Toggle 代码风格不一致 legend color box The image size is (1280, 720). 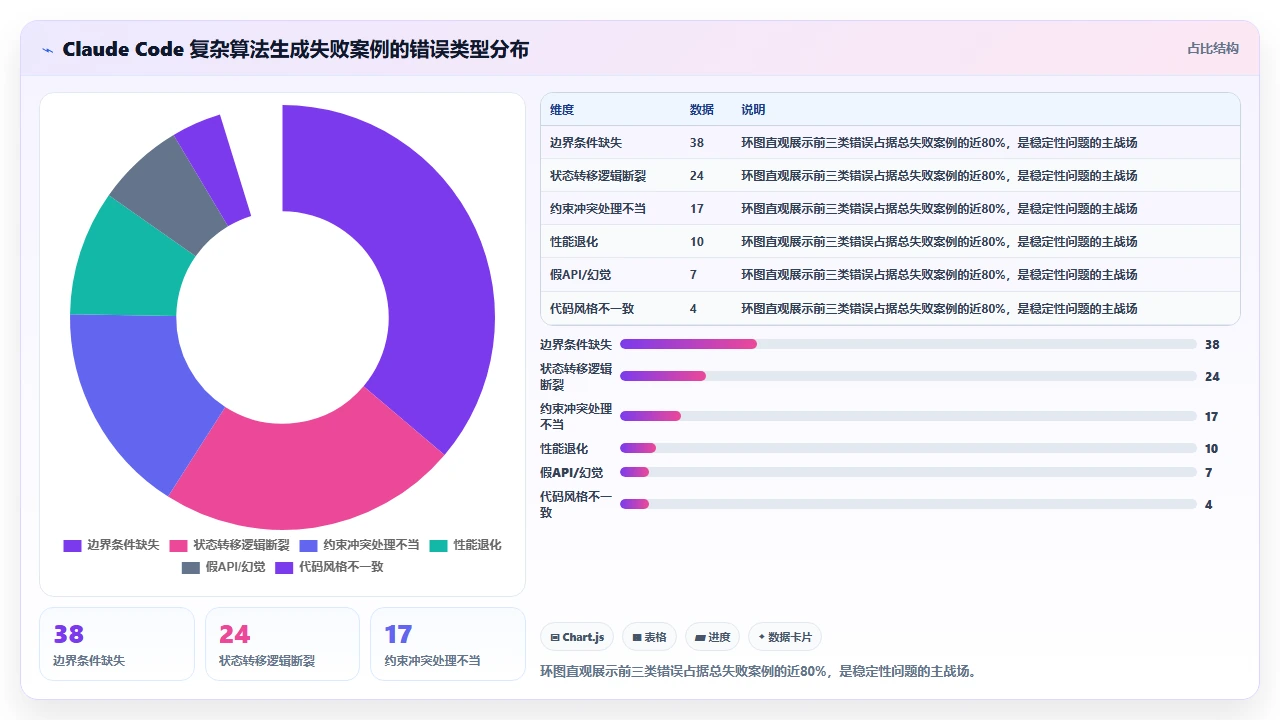(284, 568)
